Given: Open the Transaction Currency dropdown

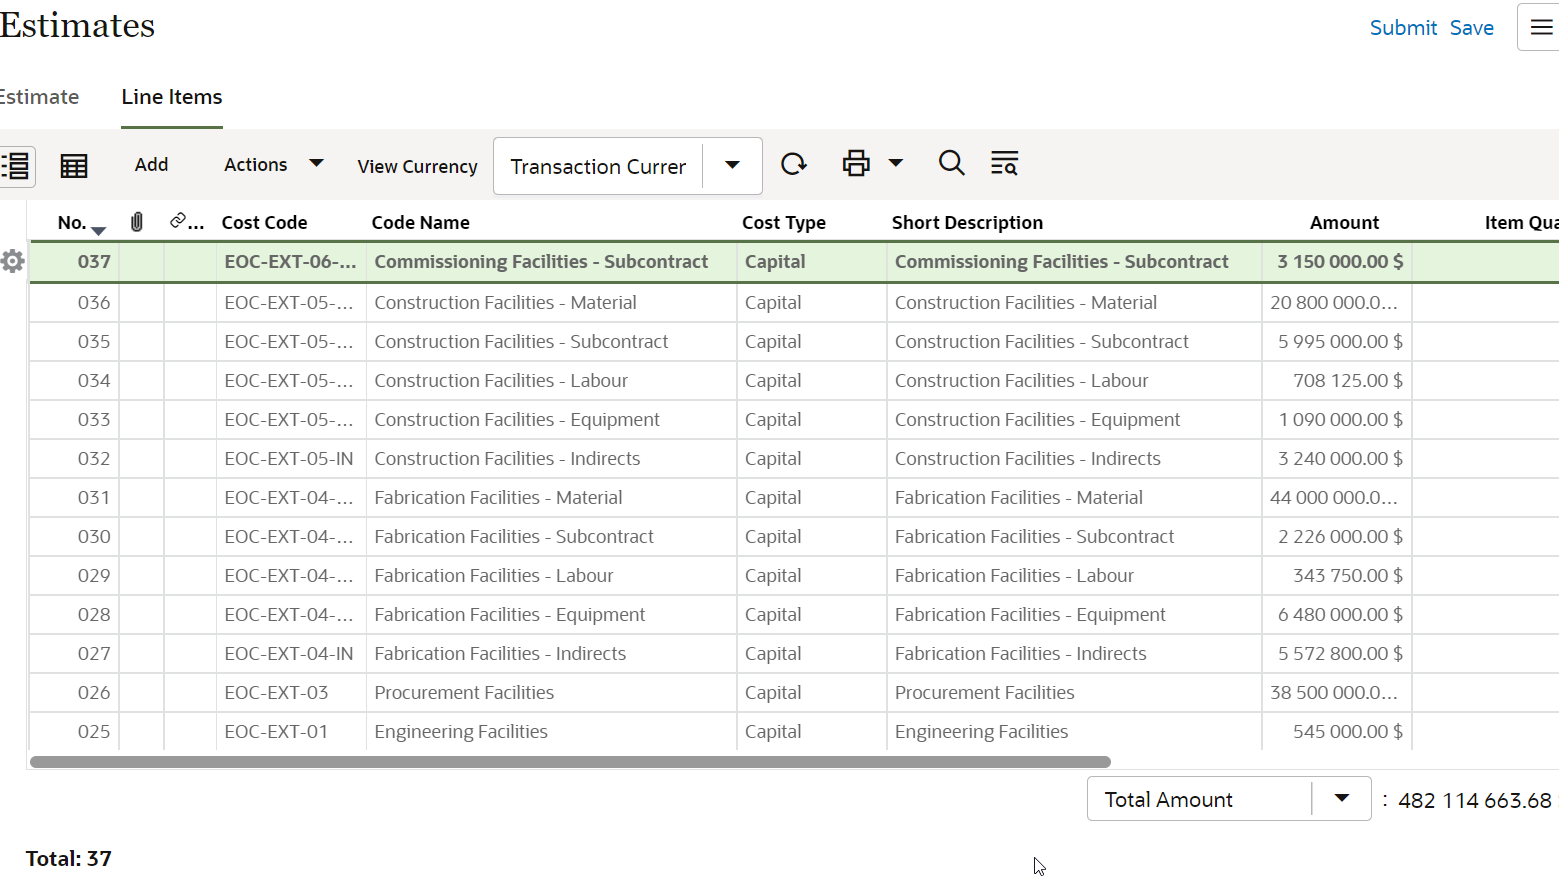Looking at the screenshot, I should (x=732, y=166).
